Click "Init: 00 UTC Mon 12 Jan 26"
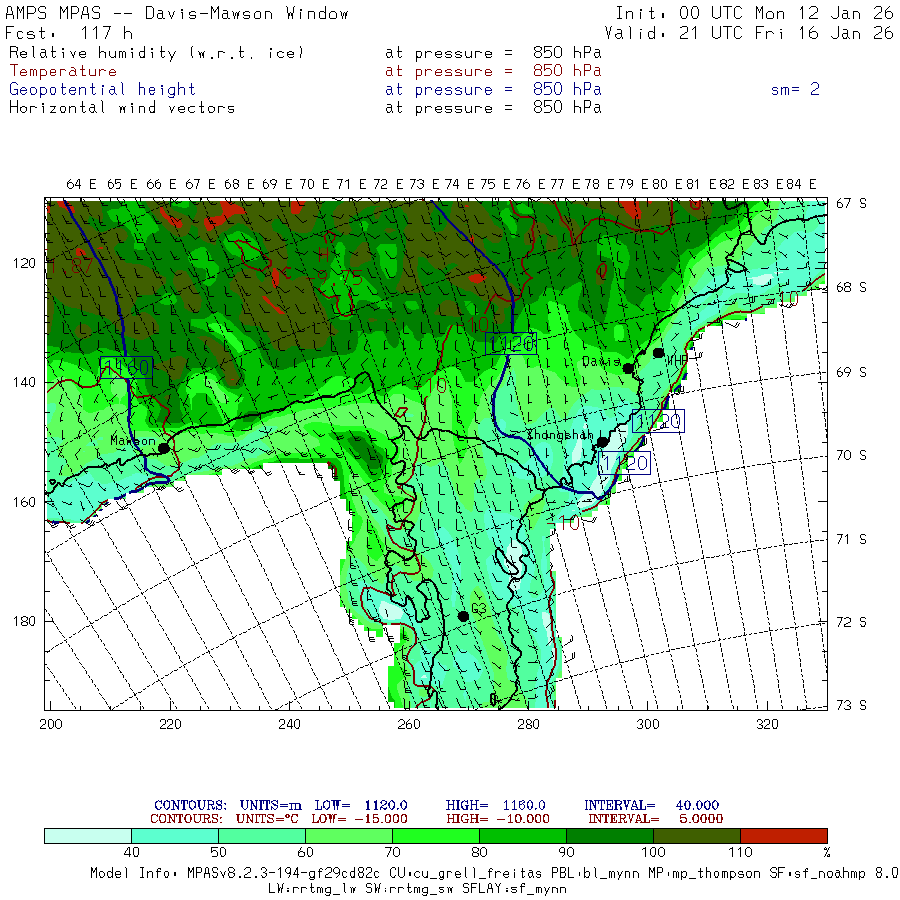The width and height of the screenshot is (900, 900). click(x=754, y=13)
